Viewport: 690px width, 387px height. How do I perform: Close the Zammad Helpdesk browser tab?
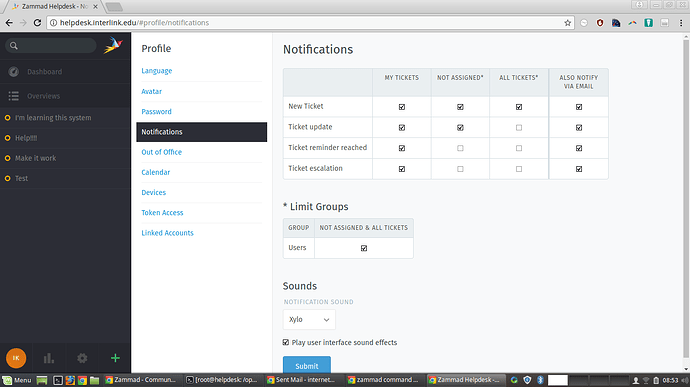click(95, 7)
